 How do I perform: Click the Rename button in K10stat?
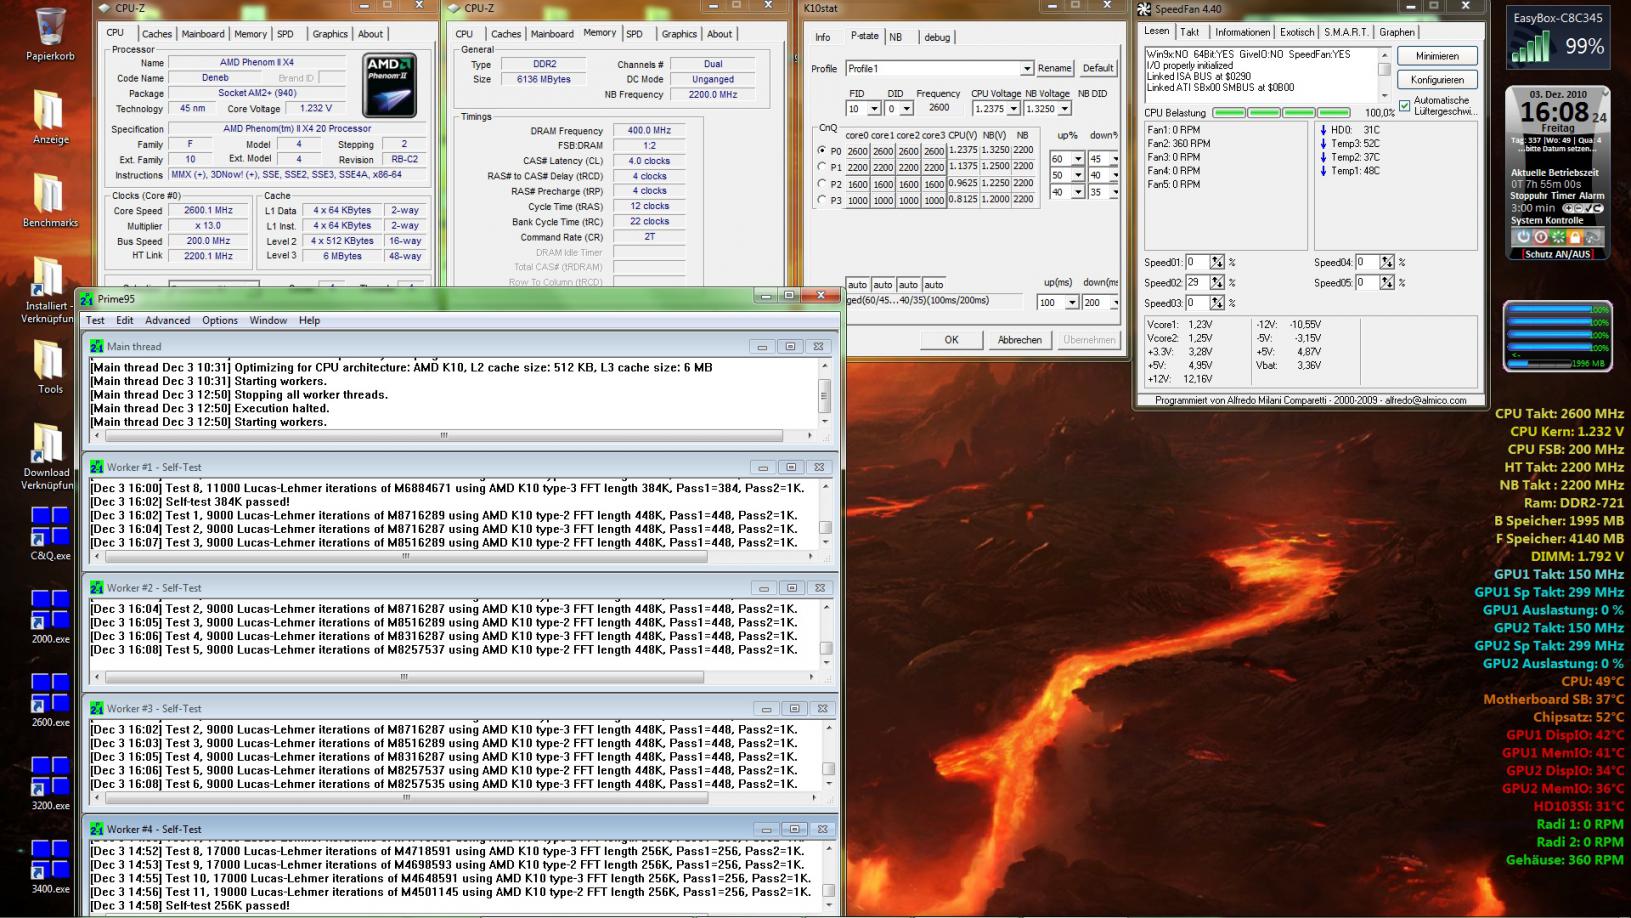(1054, 68)
